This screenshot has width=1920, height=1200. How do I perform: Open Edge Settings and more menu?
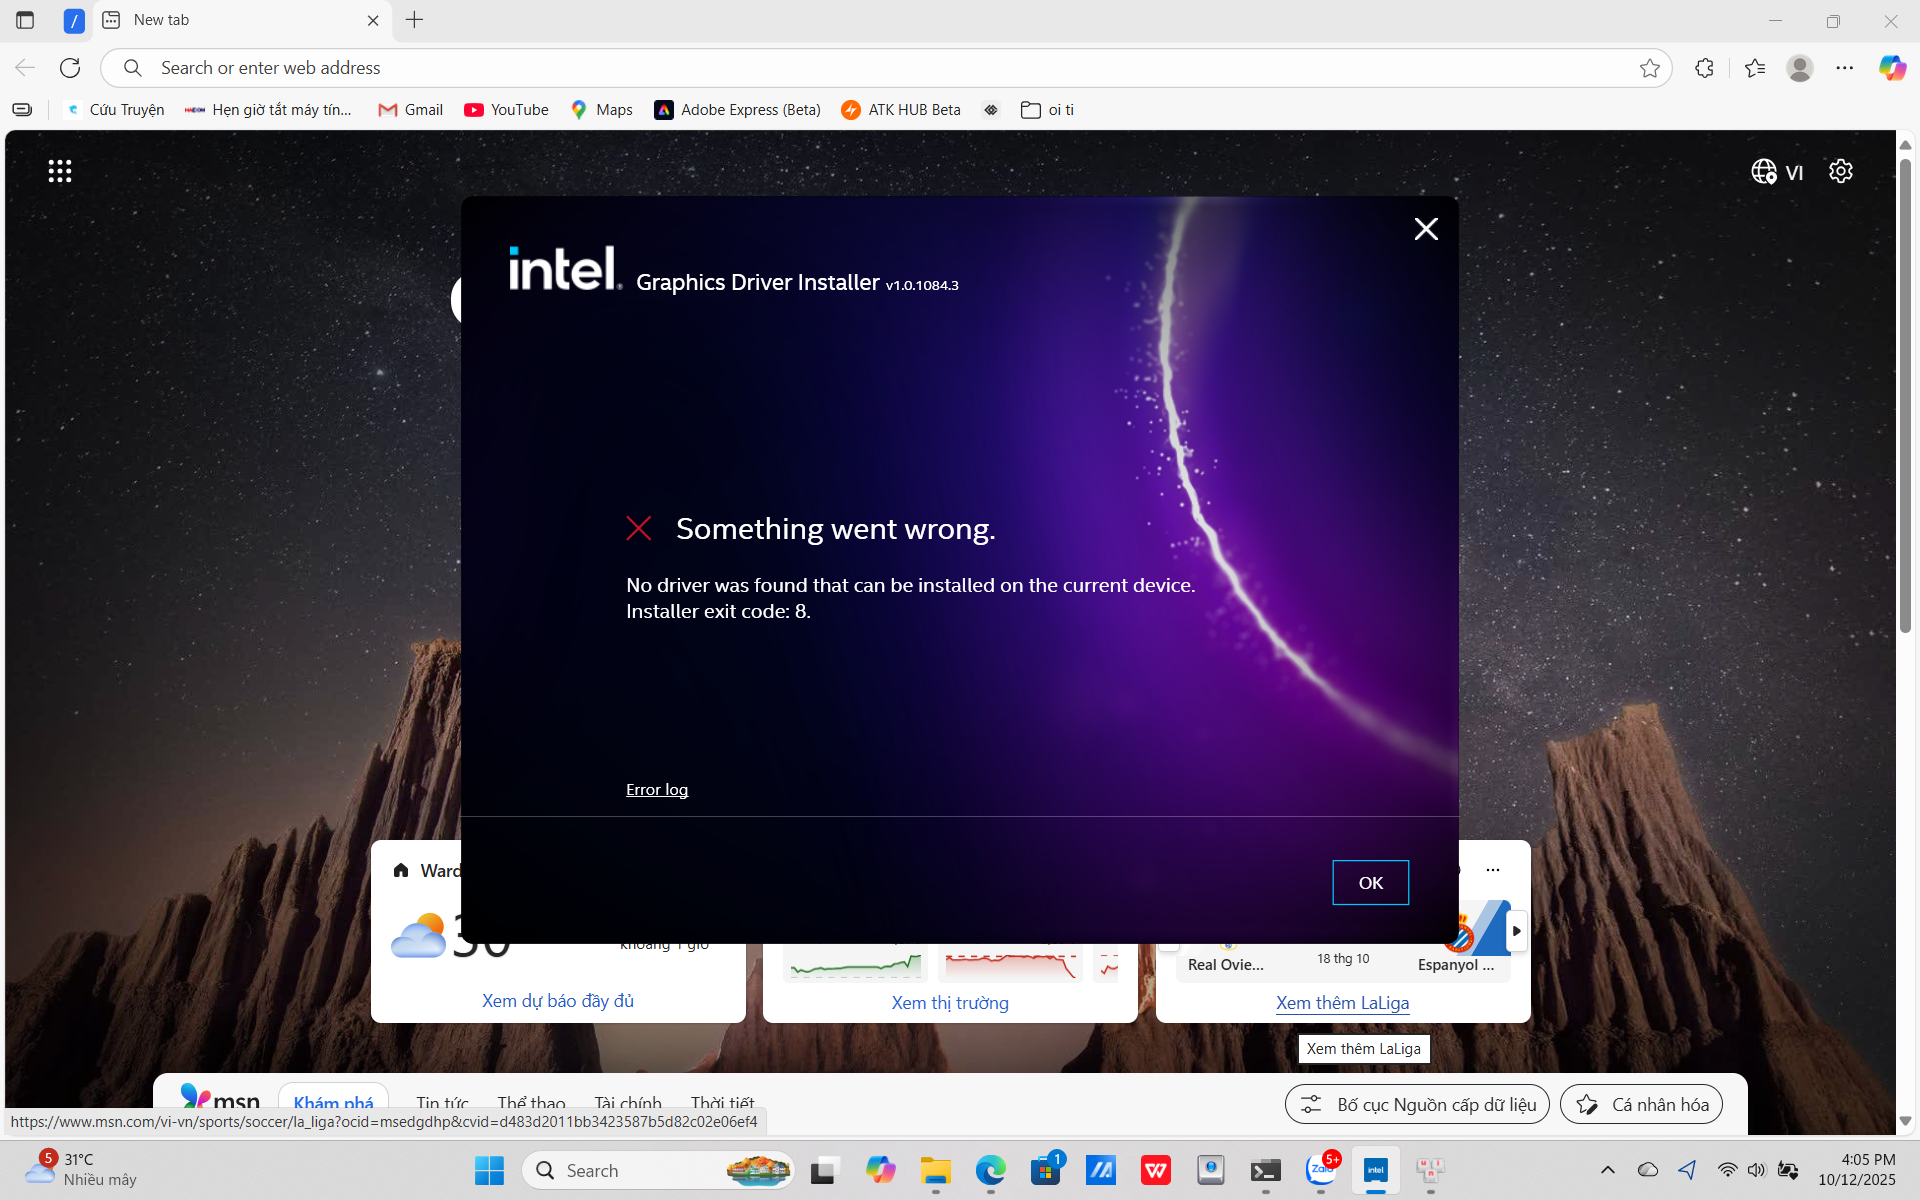click(x=1845, y=68)
